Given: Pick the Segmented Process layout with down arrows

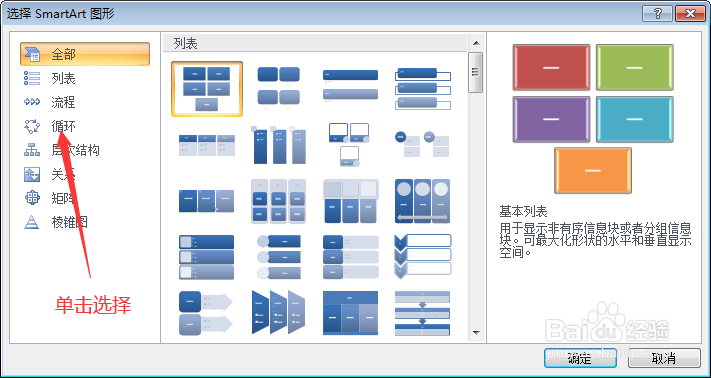Looking at the screenshot, I should coord(423,313).
